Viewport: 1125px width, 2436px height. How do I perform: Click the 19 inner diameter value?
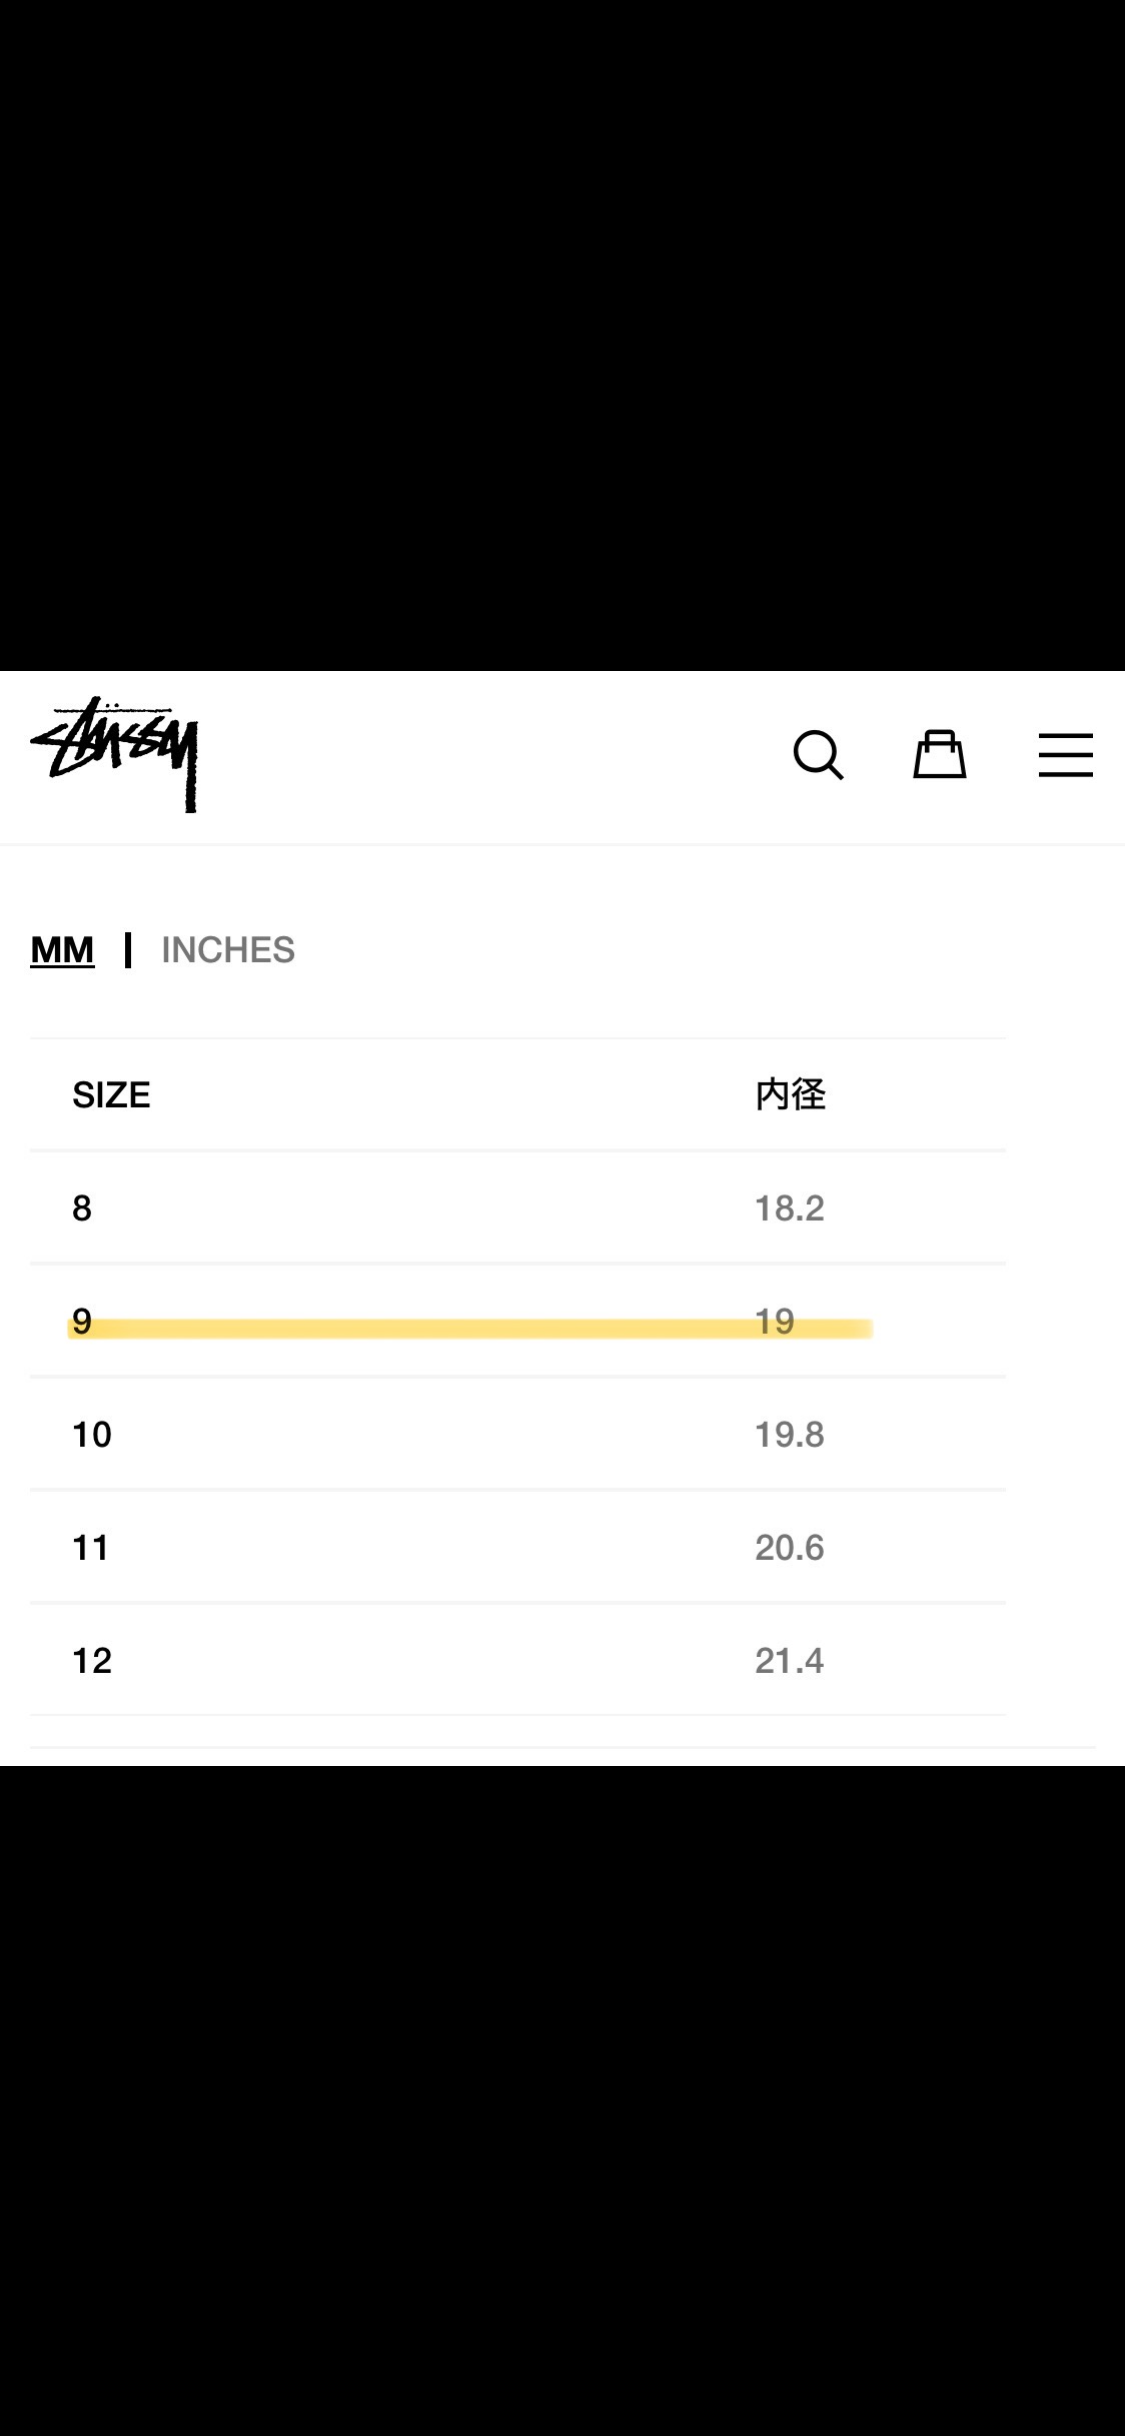click(x=775, y=1321)
